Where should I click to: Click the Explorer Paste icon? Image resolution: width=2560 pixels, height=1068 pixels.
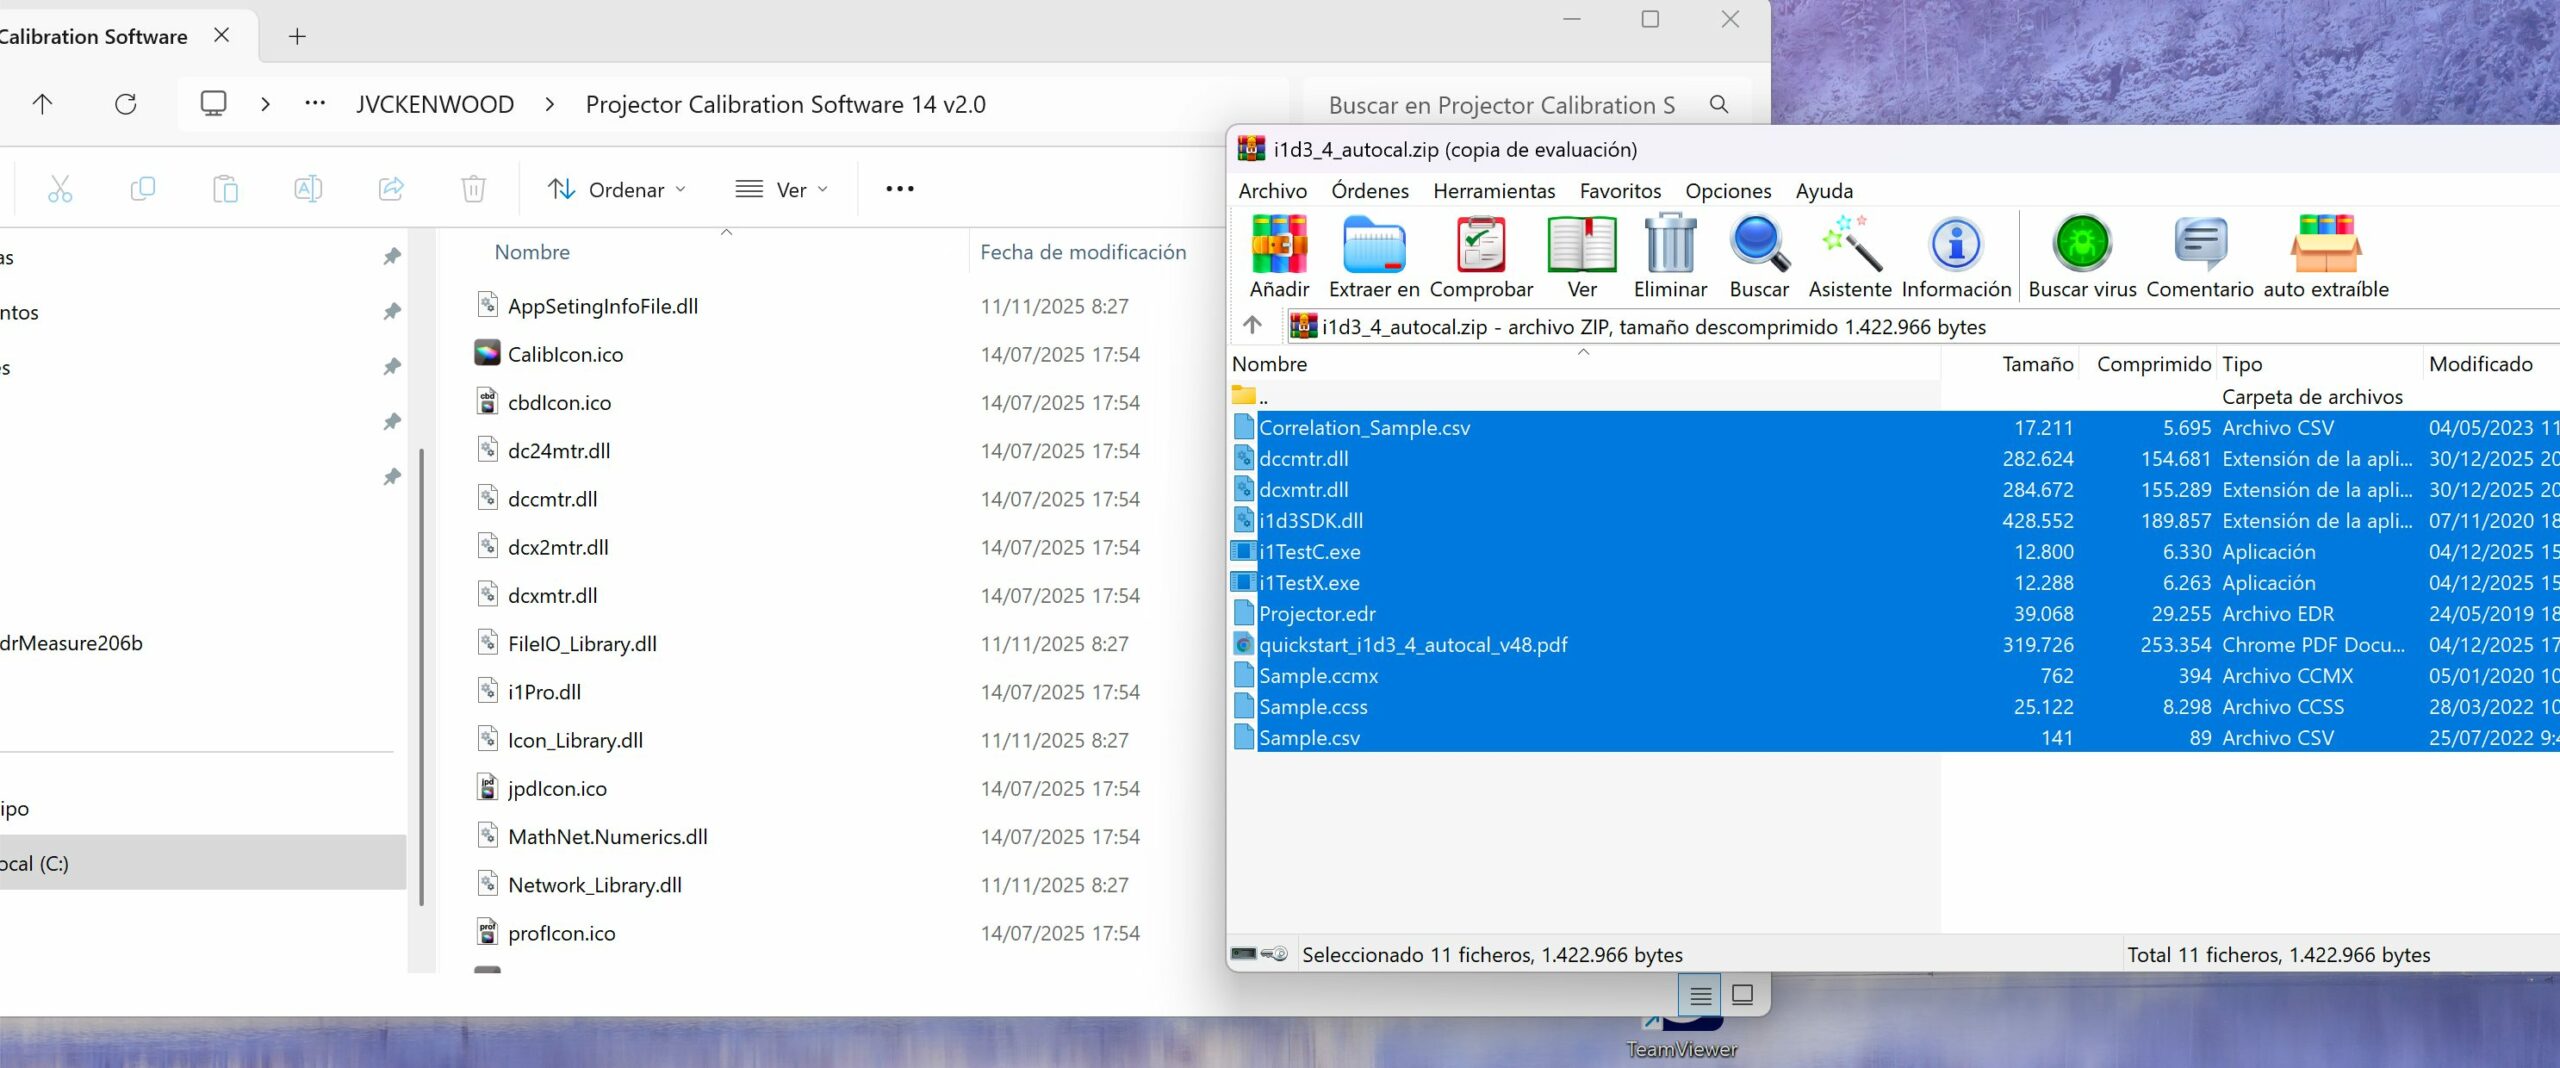[226, 188]
